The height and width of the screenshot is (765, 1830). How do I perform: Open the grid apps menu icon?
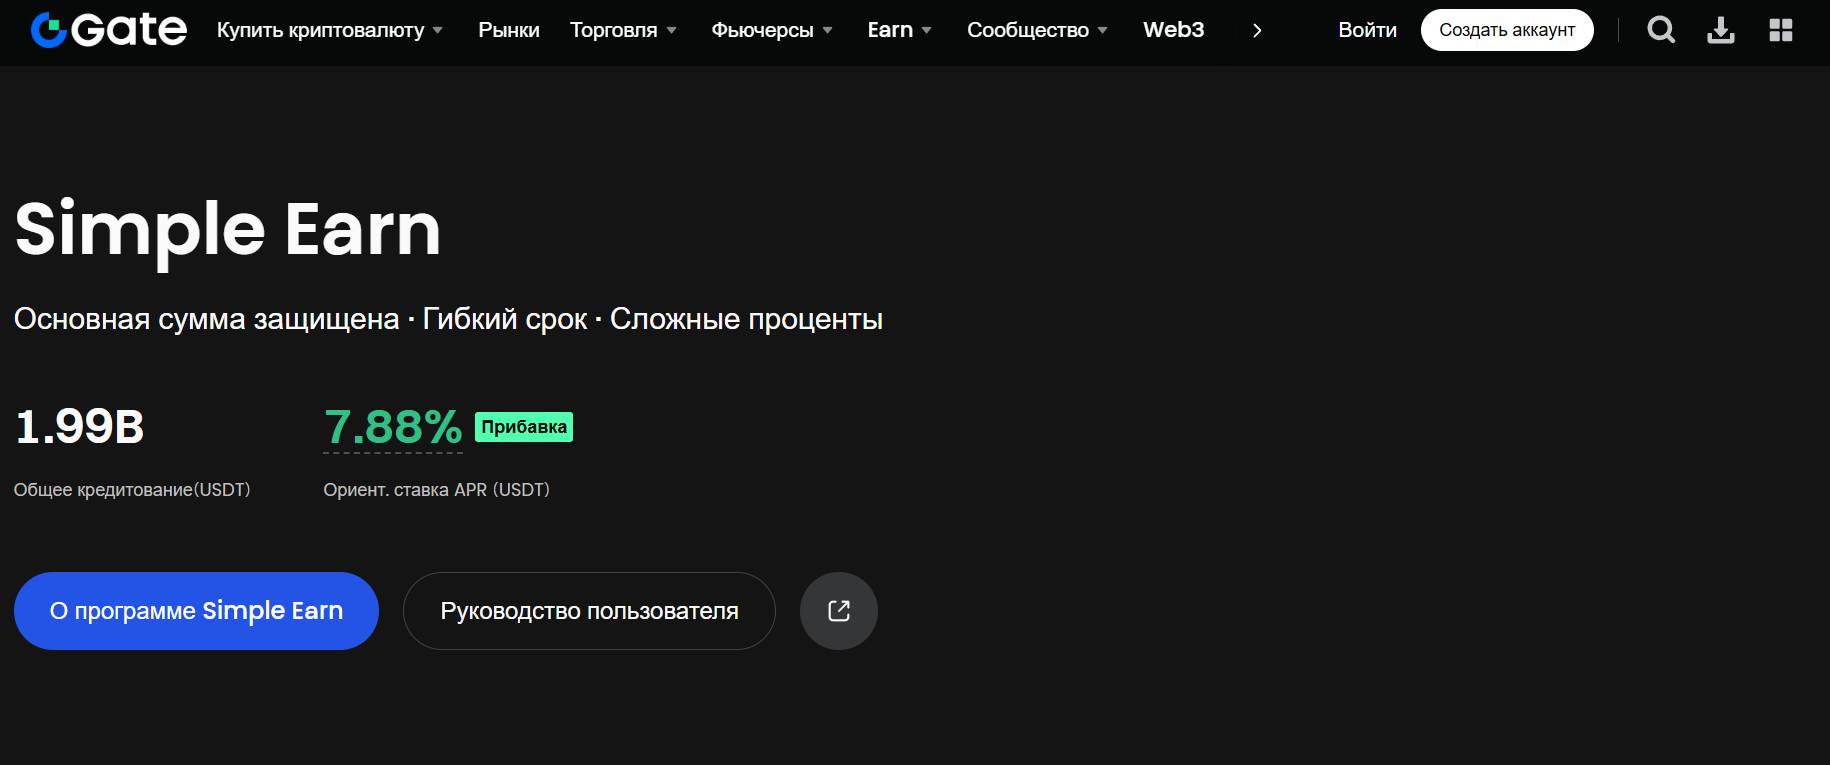click(1780, 30)
